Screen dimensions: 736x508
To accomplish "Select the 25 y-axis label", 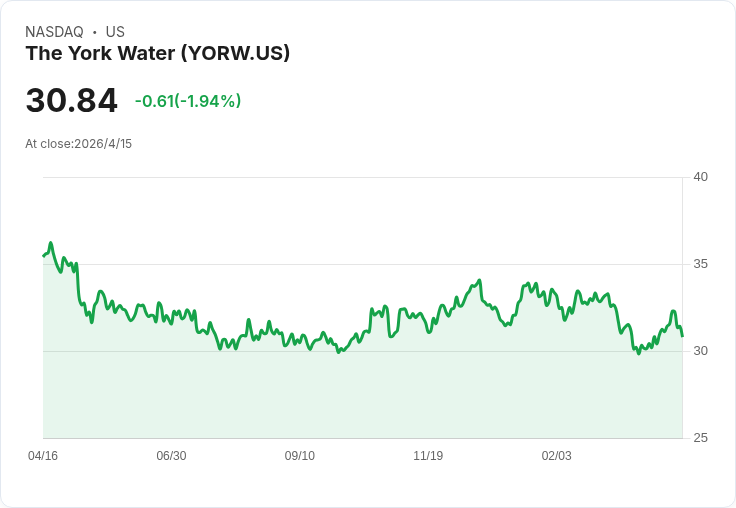I will click(x=700, y=438).
